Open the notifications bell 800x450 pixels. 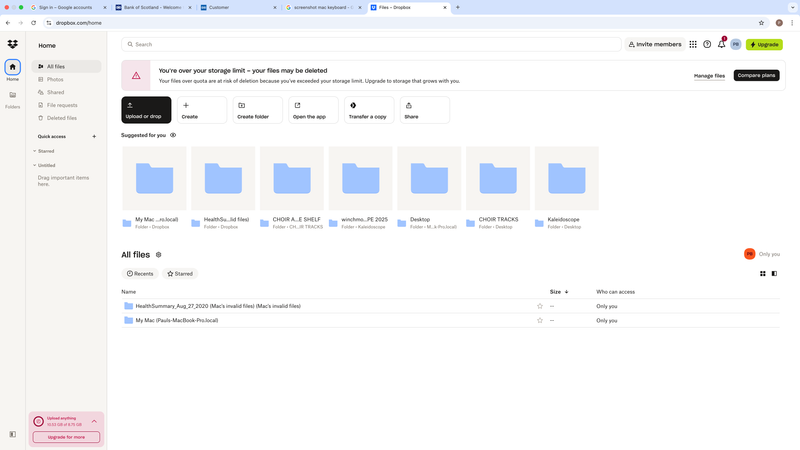(x=721, y=44)
